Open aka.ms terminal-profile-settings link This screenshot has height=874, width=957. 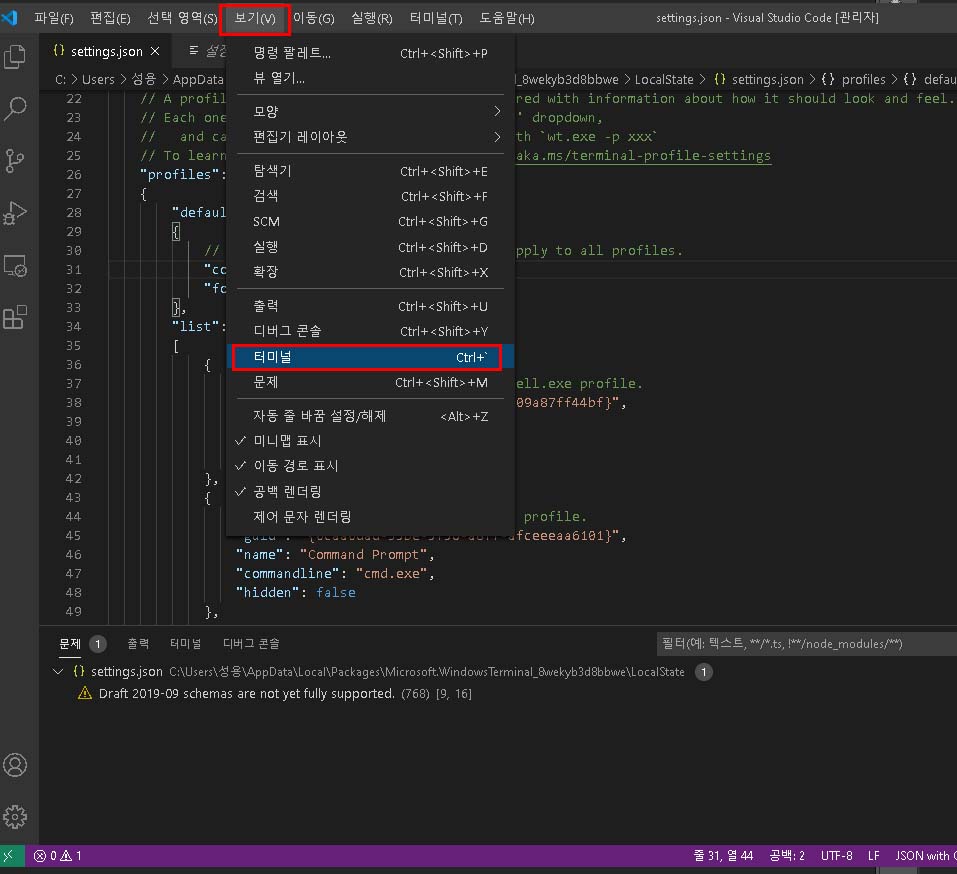coord(643,156)
